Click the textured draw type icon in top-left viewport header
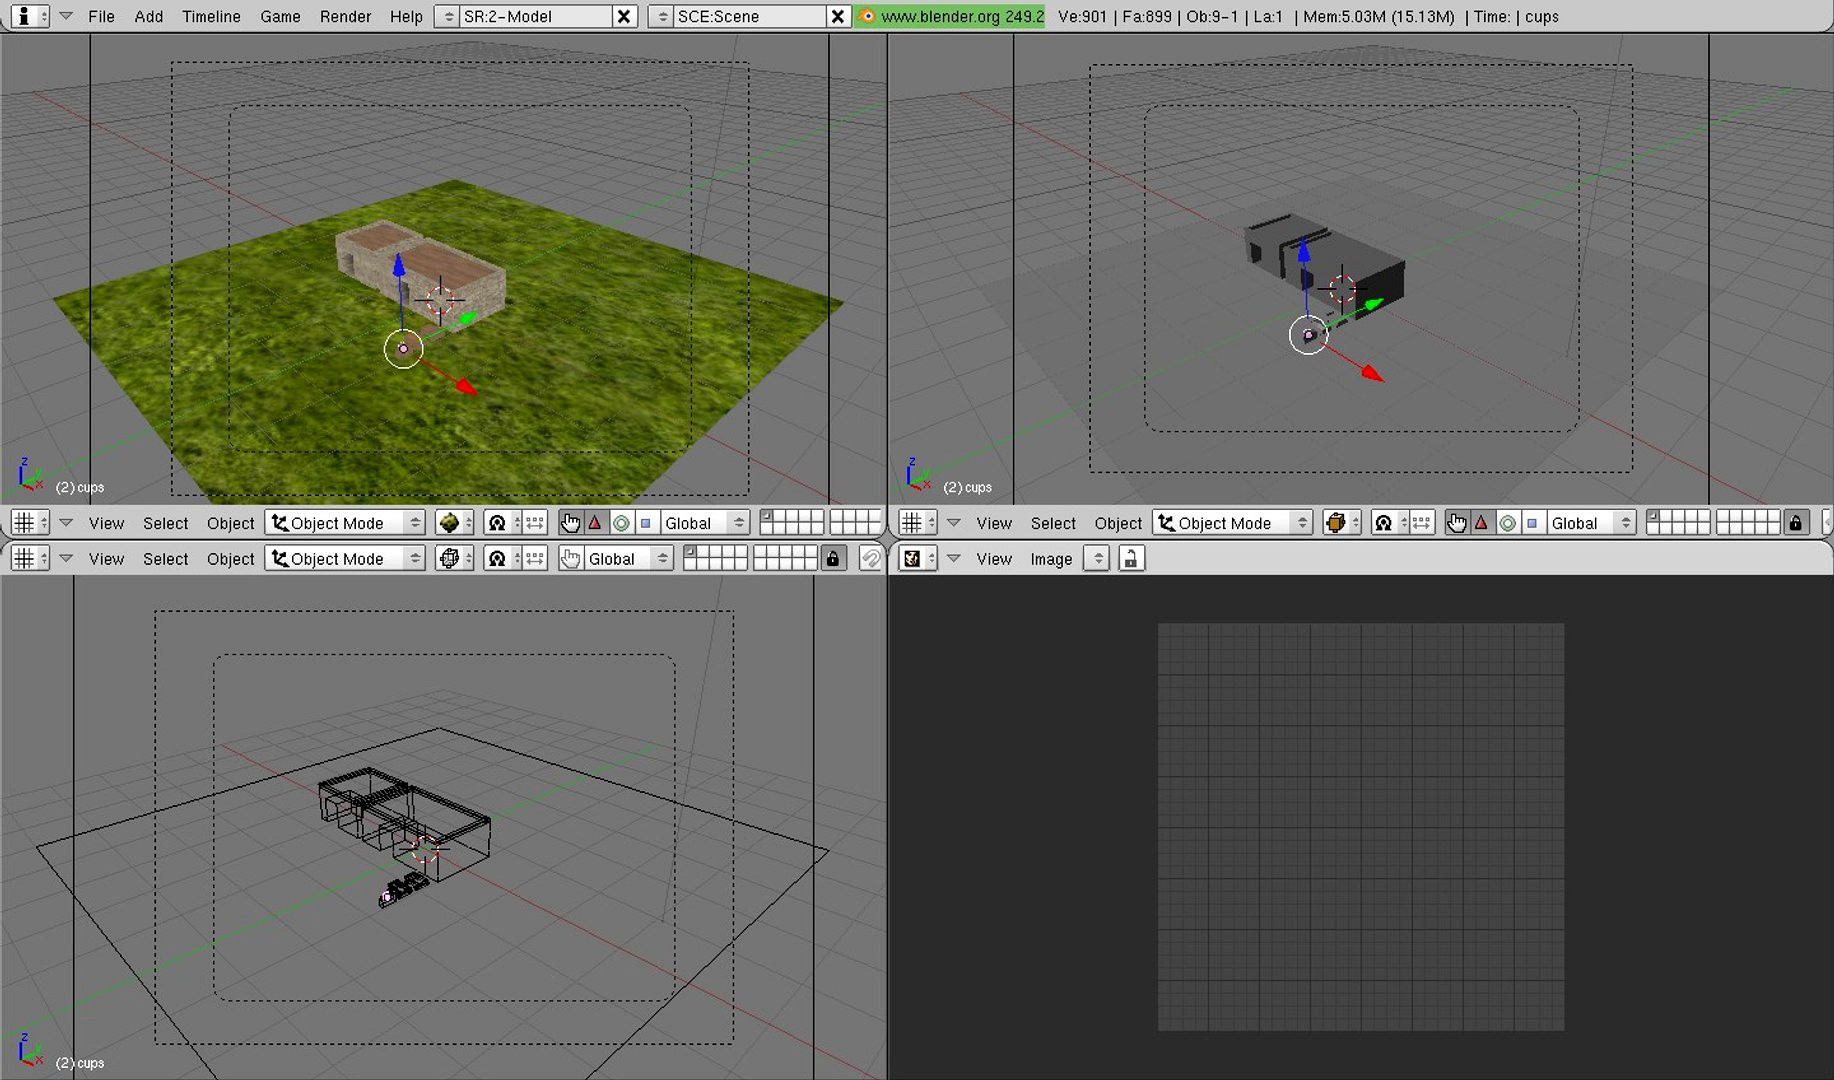The height and width of the screenshot is (1080, 1834). click(x=449, y=523)
